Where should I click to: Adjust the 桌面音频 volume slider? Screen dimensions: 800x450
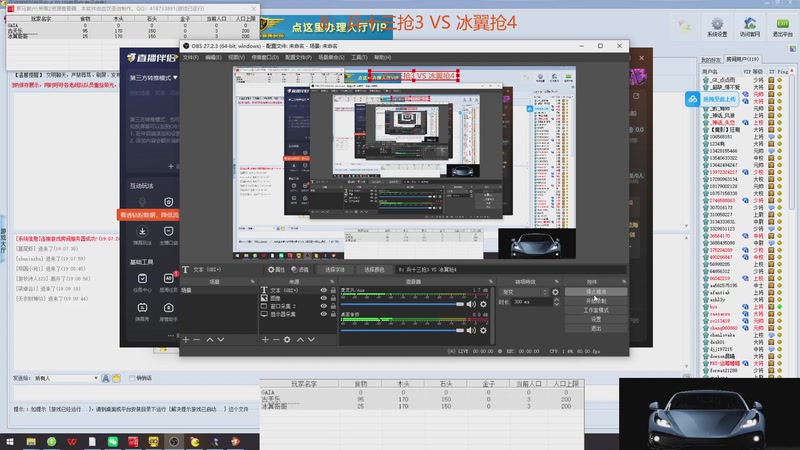pyautogui.click(x=402, y=331)
